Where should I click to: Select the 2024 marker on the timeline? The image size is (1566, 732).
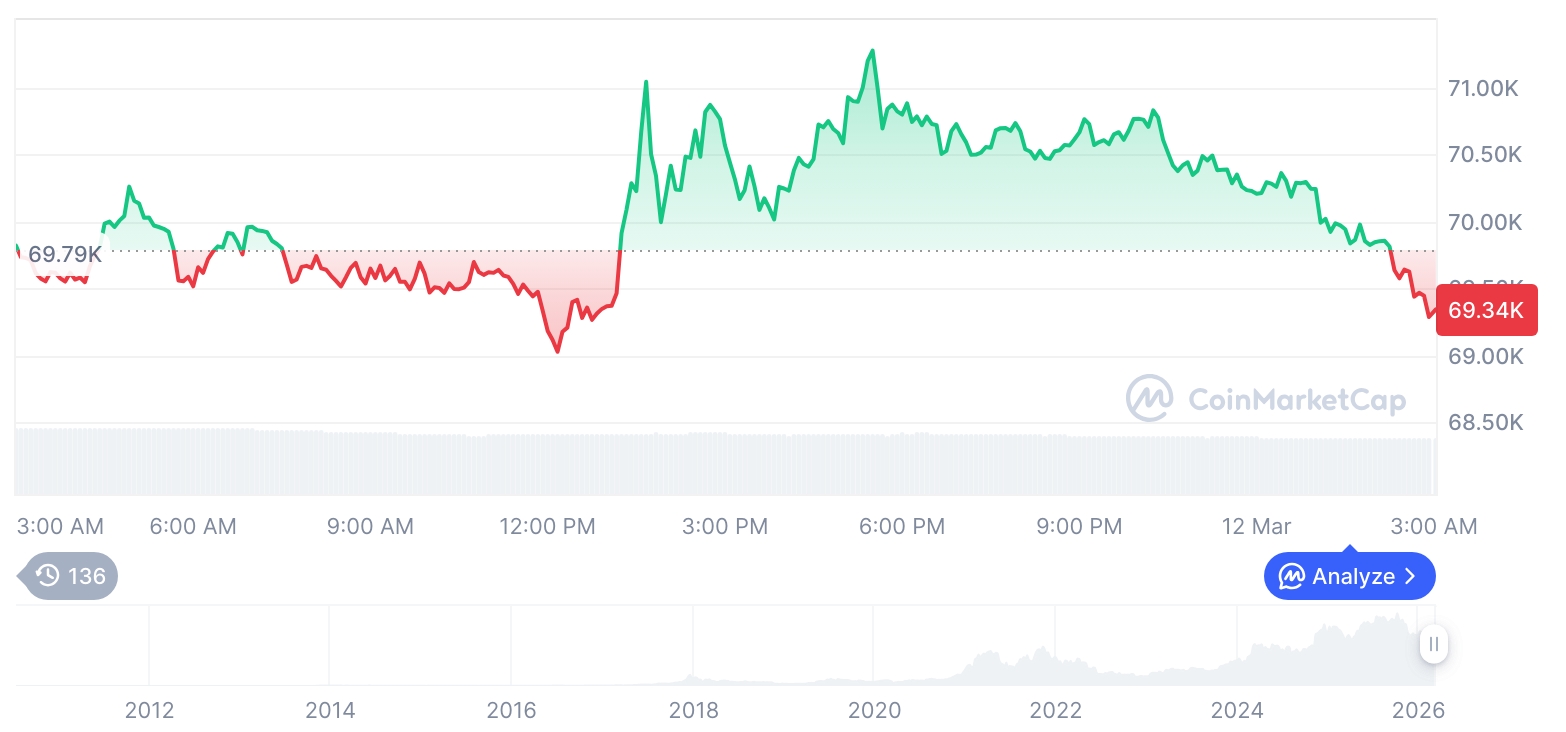point(1237,710)
